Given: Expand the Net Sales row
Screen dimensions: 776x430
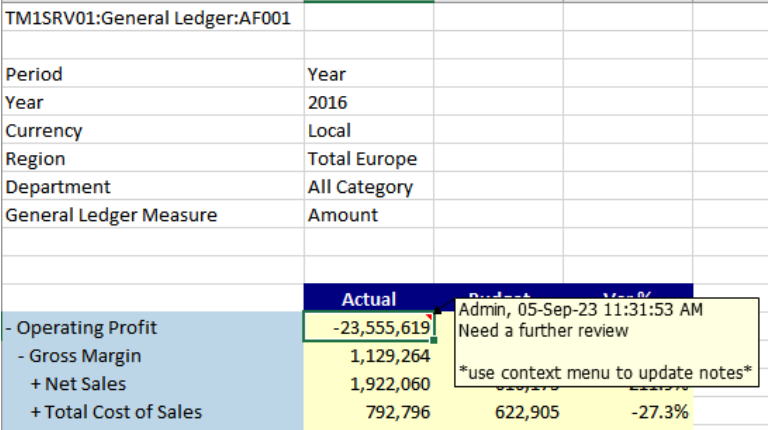Looking at the screenshot, I should [x=36, y=384].
